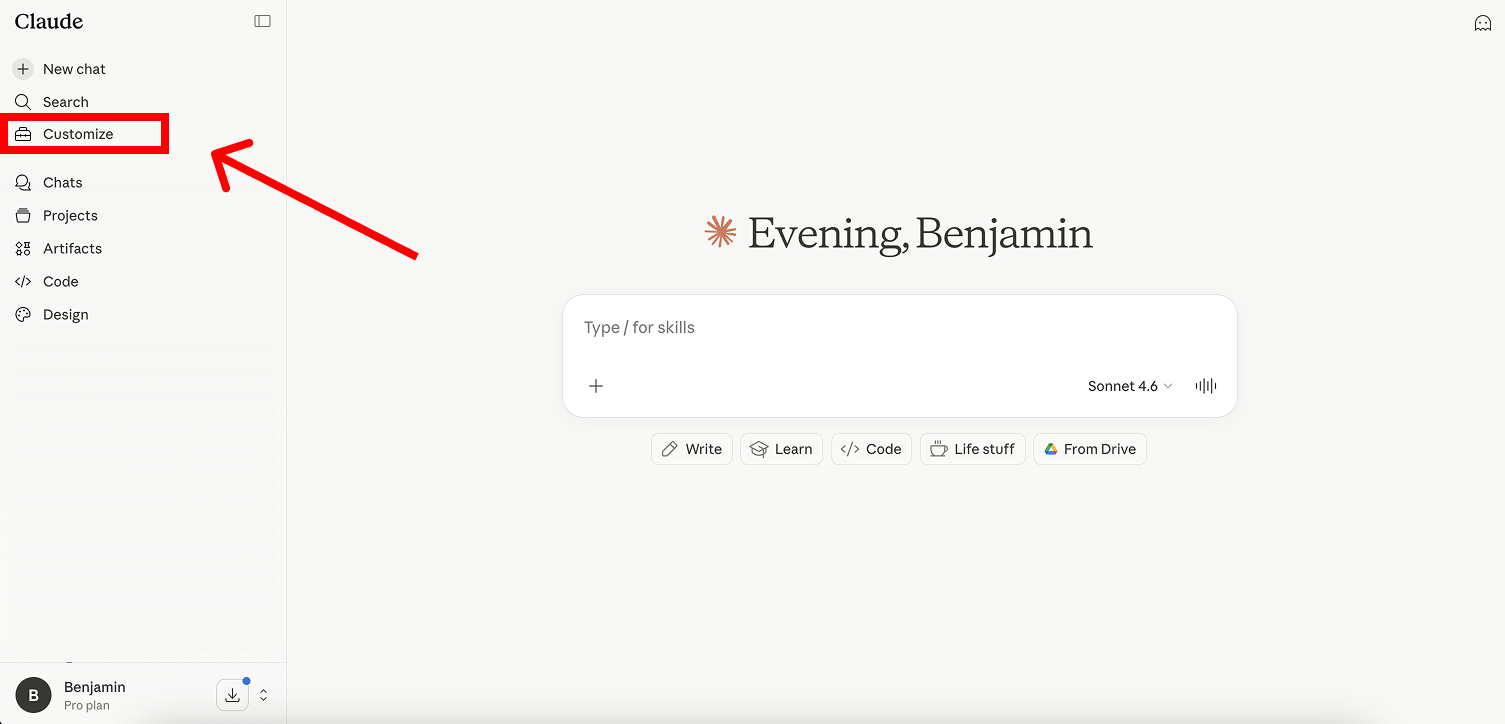The height and width of the screenshot is (724, 1505).
Task: Expand the account menu chevrons
Action: [x=264, y=695]
